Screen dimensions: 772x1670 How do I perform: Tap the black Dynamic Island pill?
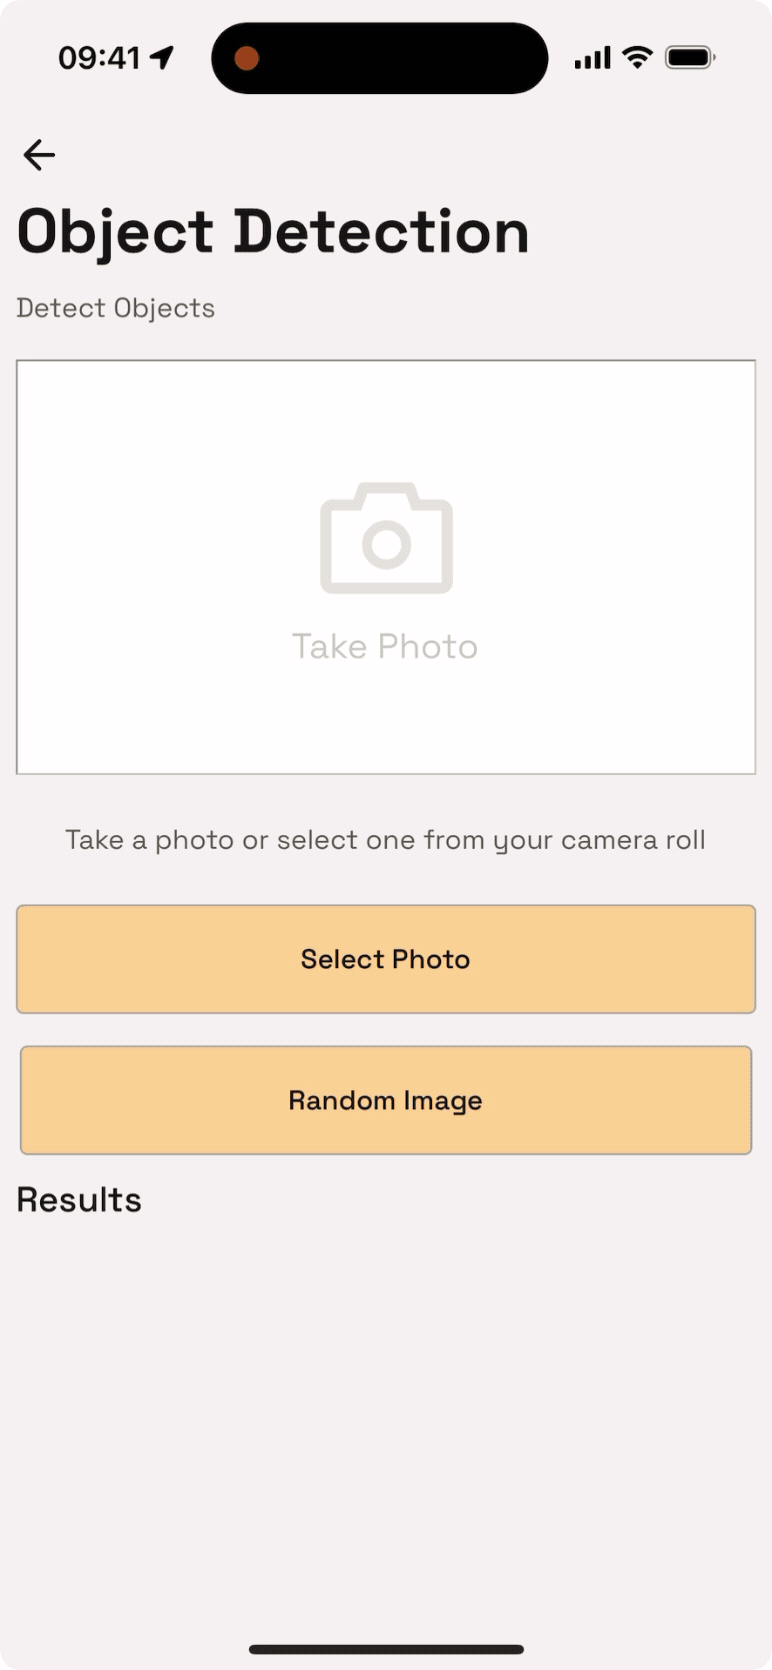tap(380, 58)
